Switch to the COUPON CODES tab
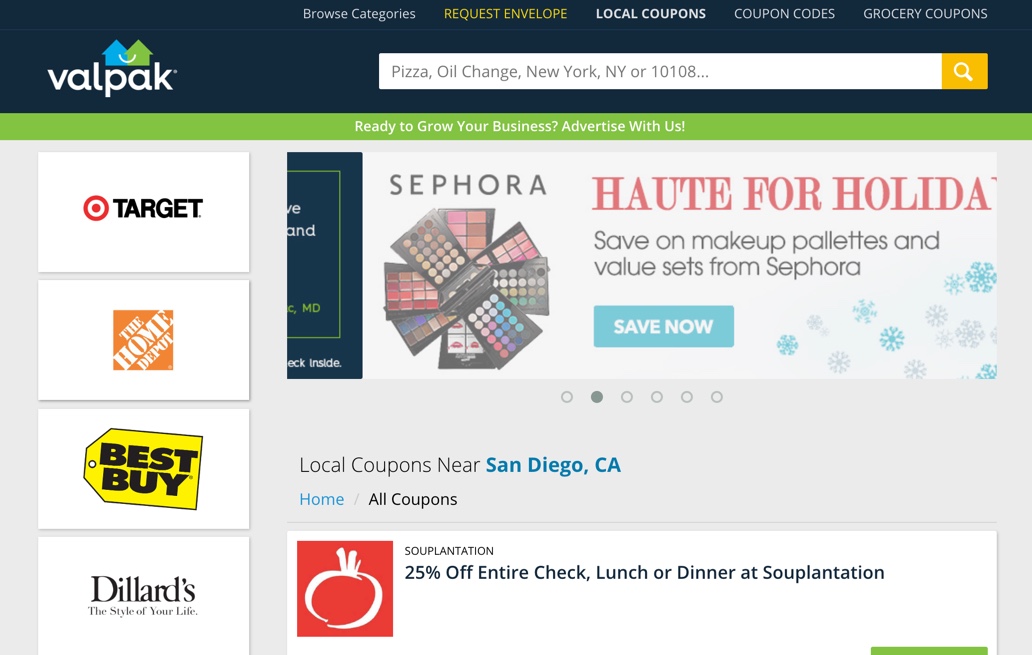 [784, 14]
